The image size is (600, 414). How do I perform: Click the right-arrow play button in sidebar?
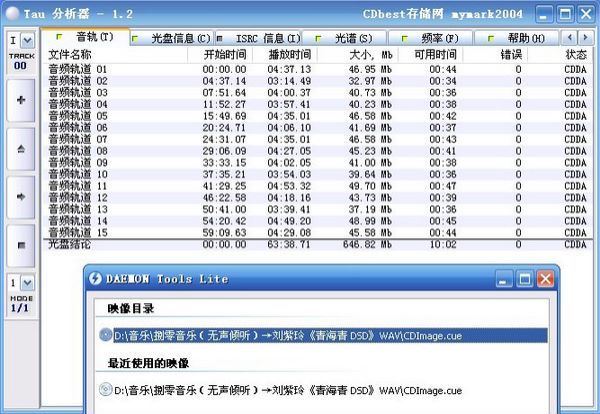click(x=21, y=197)
